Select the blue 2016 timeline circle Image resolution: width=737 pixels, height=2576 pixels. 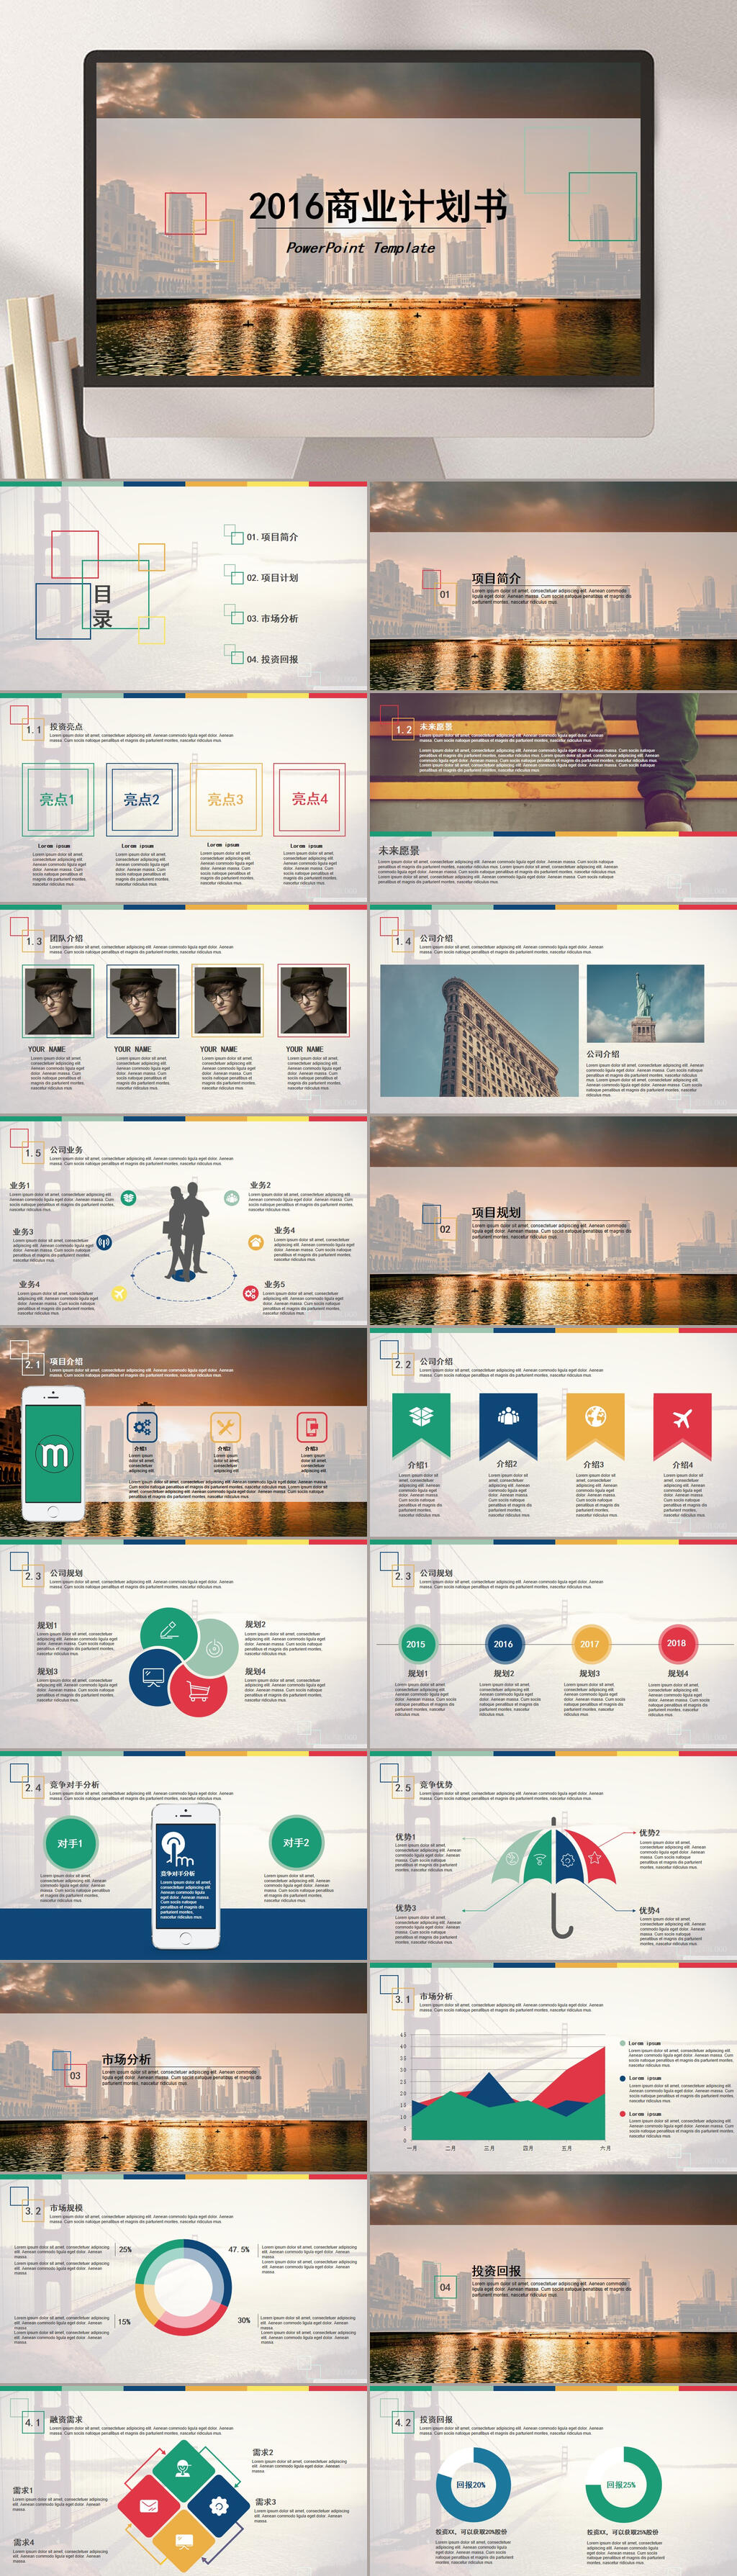[503, 1643]
